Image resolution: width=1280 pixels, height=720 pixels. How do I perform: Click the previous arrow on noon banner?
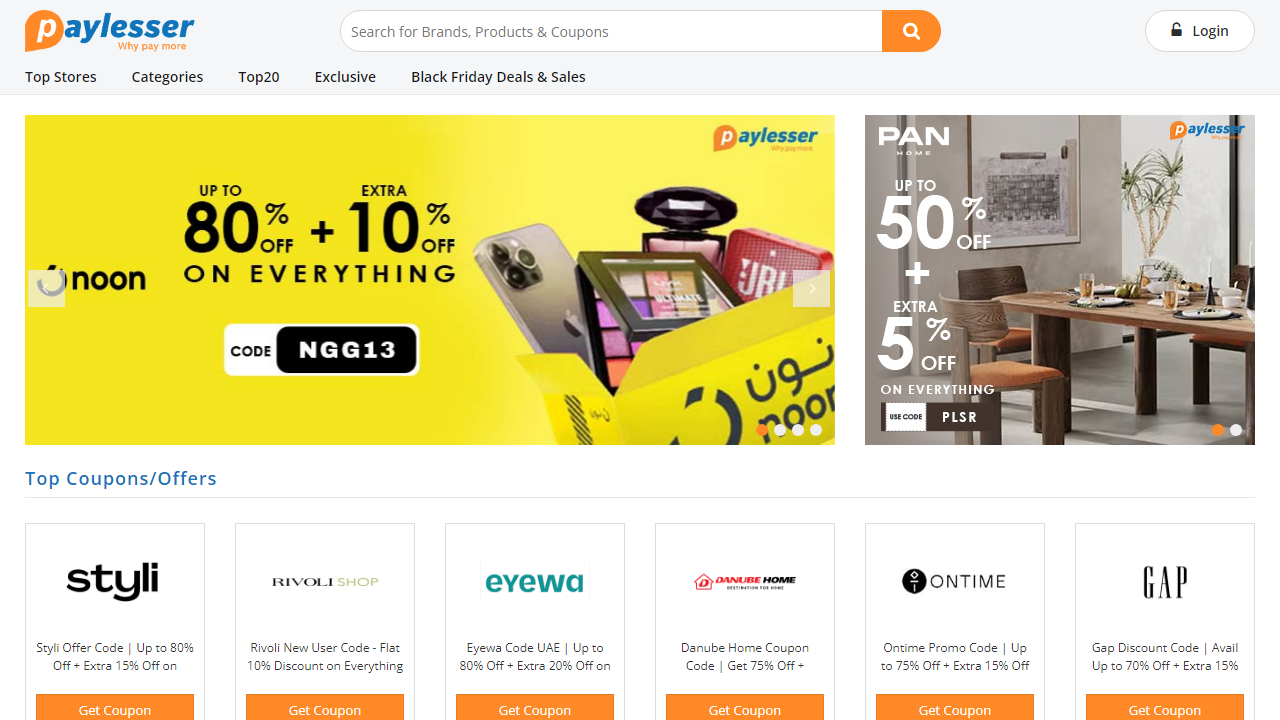[x=47, y=288]
